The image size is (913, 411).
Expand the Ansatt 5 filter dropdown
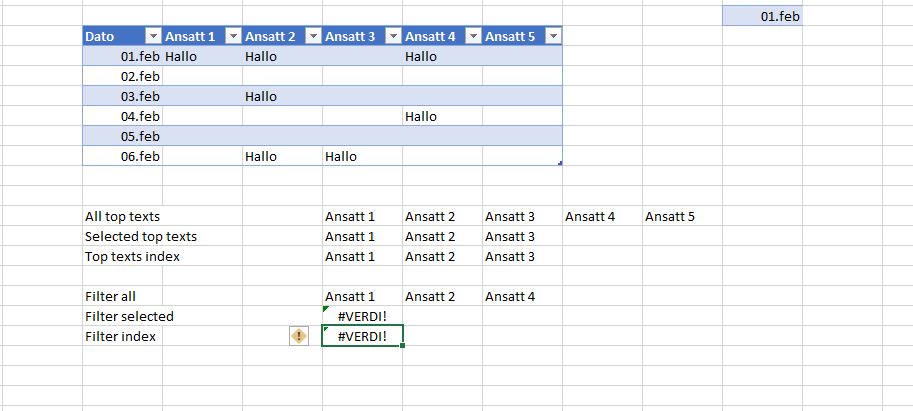552,36
